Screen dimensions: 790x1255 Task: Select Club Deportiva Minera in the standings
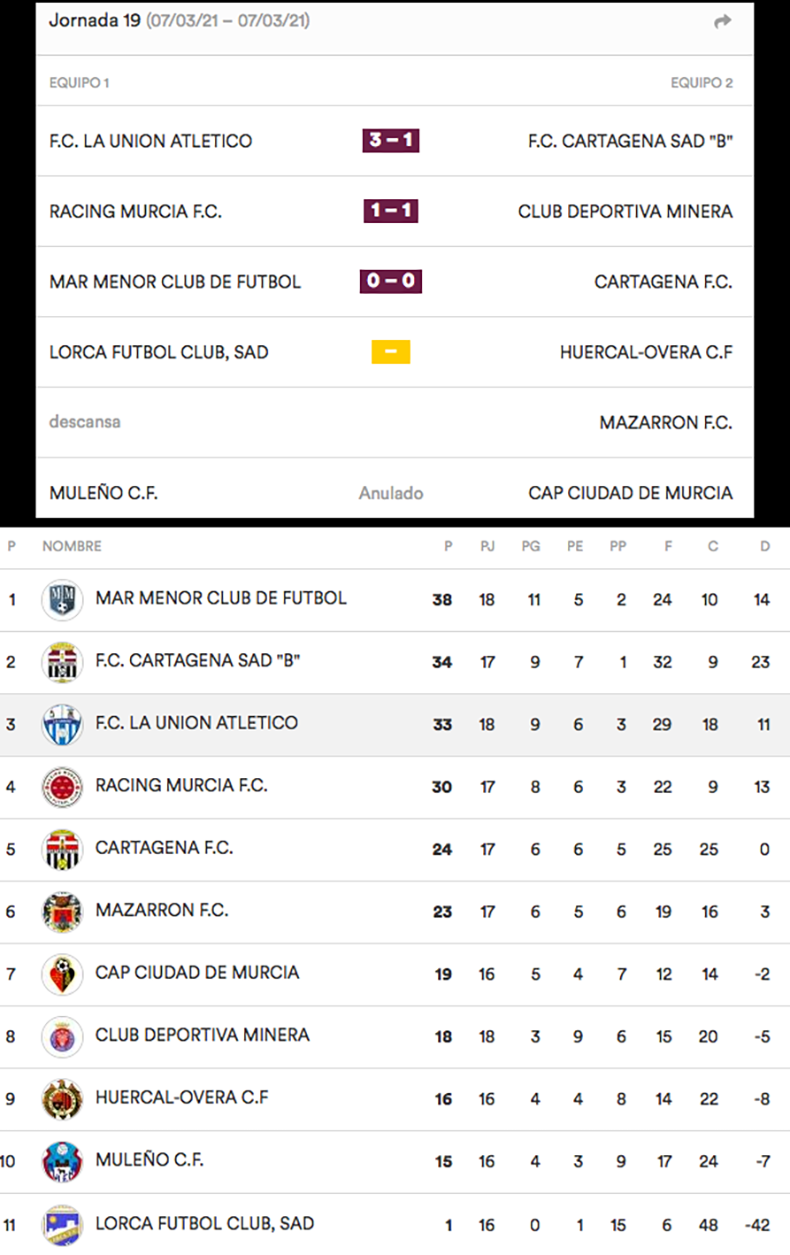point(202,1035)
